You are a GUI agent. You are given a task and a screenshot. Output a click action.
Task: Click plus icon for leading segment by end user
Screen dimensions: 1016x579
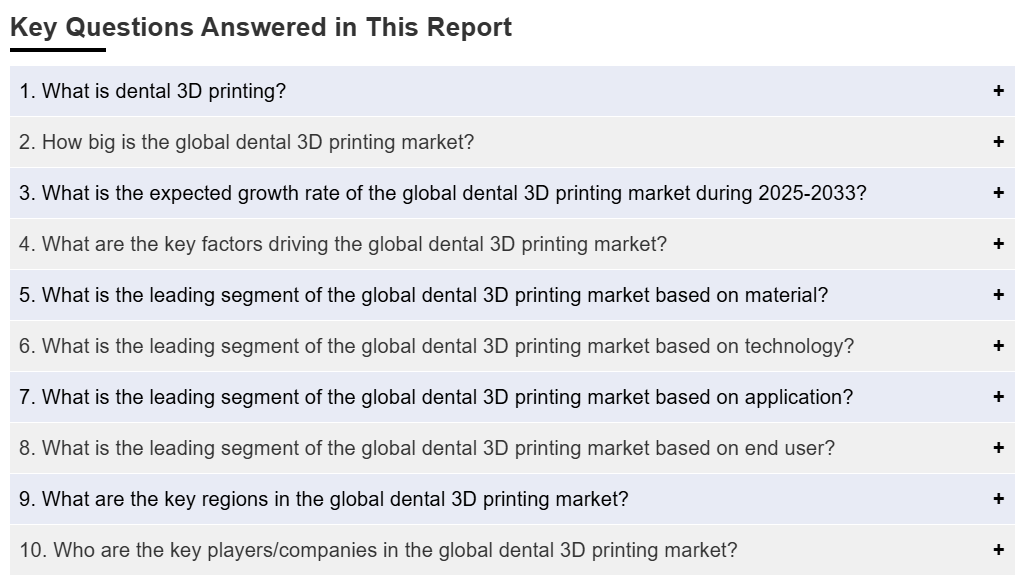click(998, 448)
